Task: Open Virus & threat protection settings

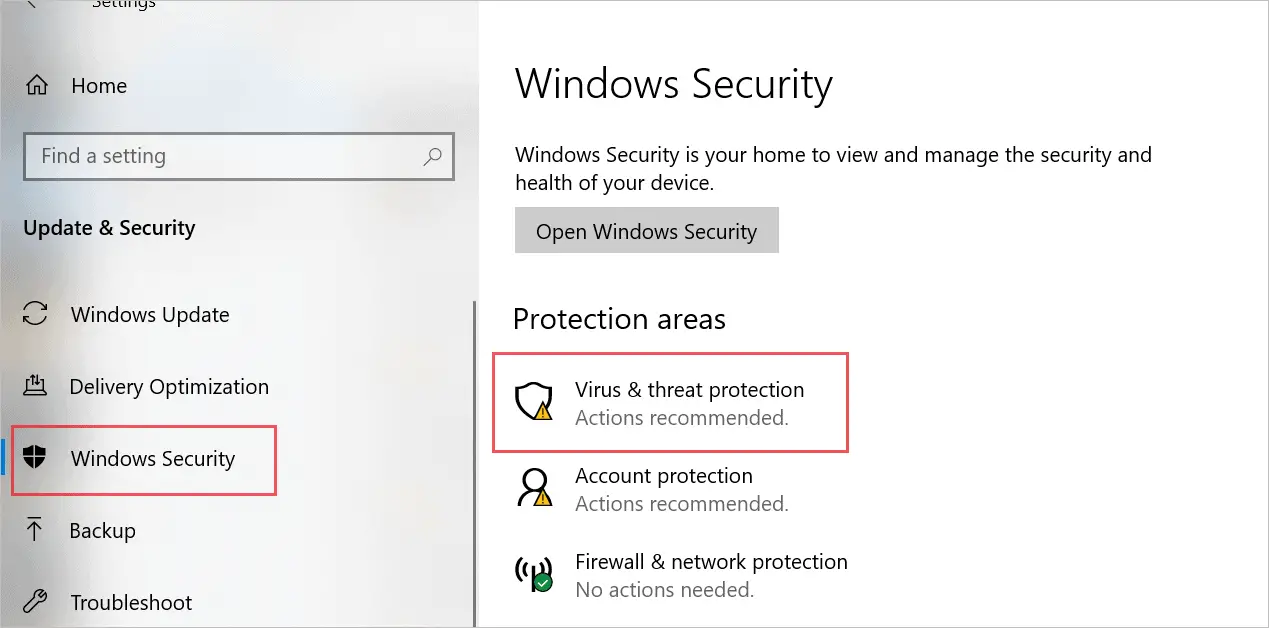Action: coord(689,390)
